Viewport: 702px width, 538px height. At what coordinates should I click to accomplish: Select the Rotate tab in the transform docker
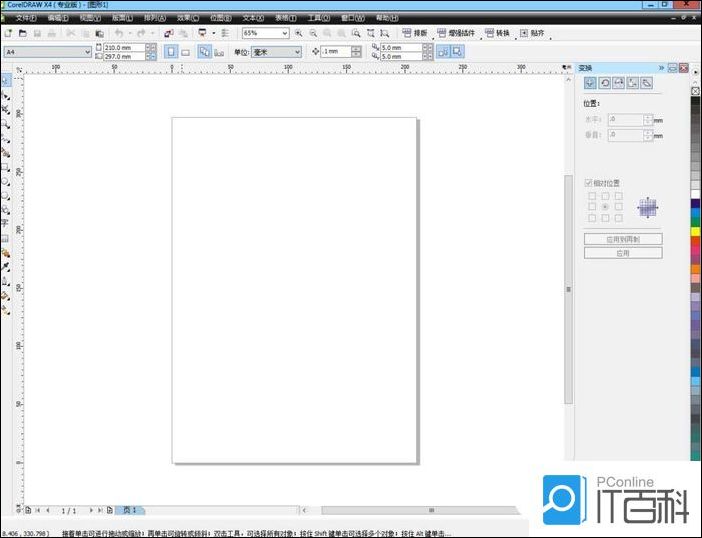click(604, 83)
